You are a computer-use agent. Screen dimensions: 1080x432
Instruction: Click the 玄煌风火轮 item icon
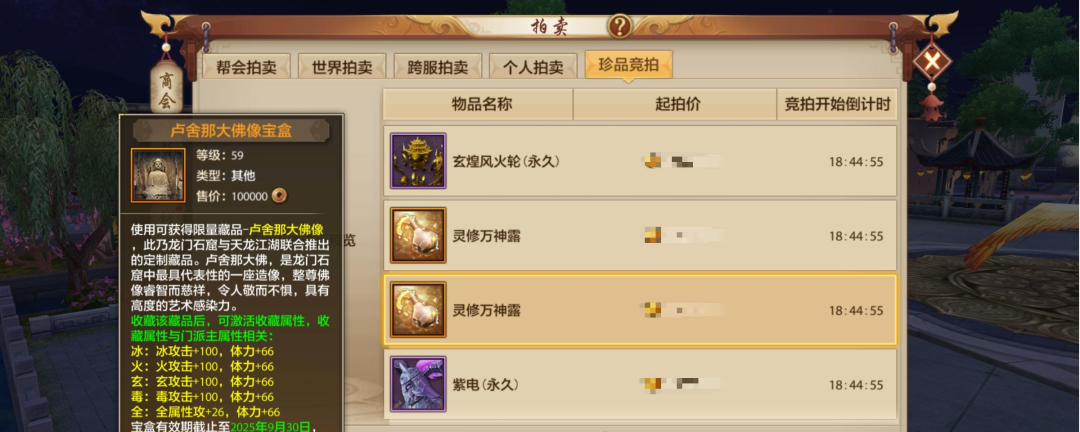point(418,161)
